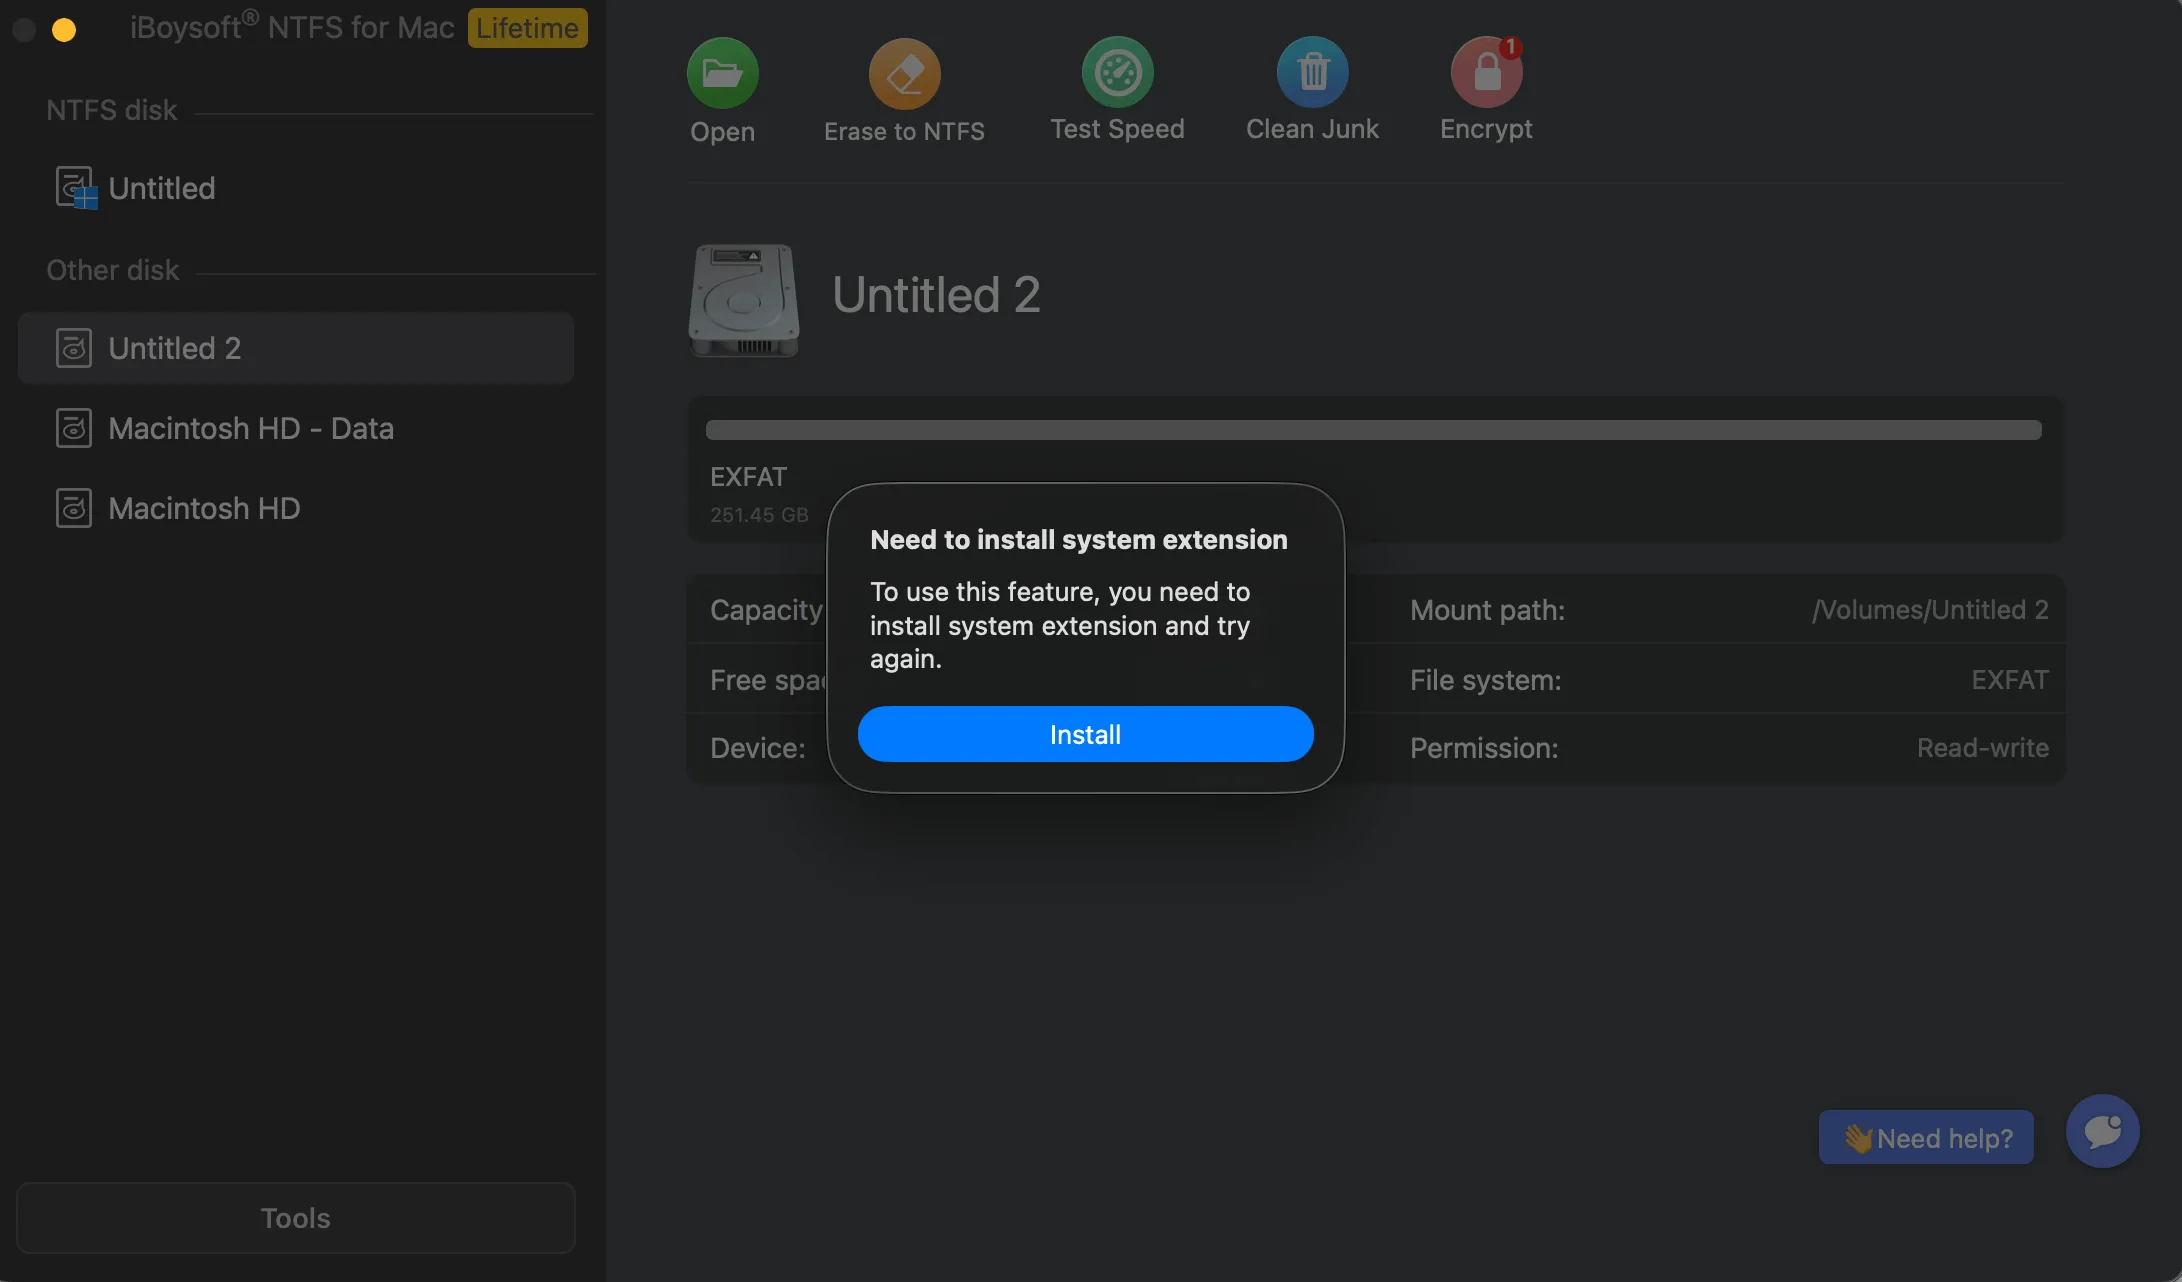Click the Permission: label
The image size is (2182, 1282).
click(1484, 748)
